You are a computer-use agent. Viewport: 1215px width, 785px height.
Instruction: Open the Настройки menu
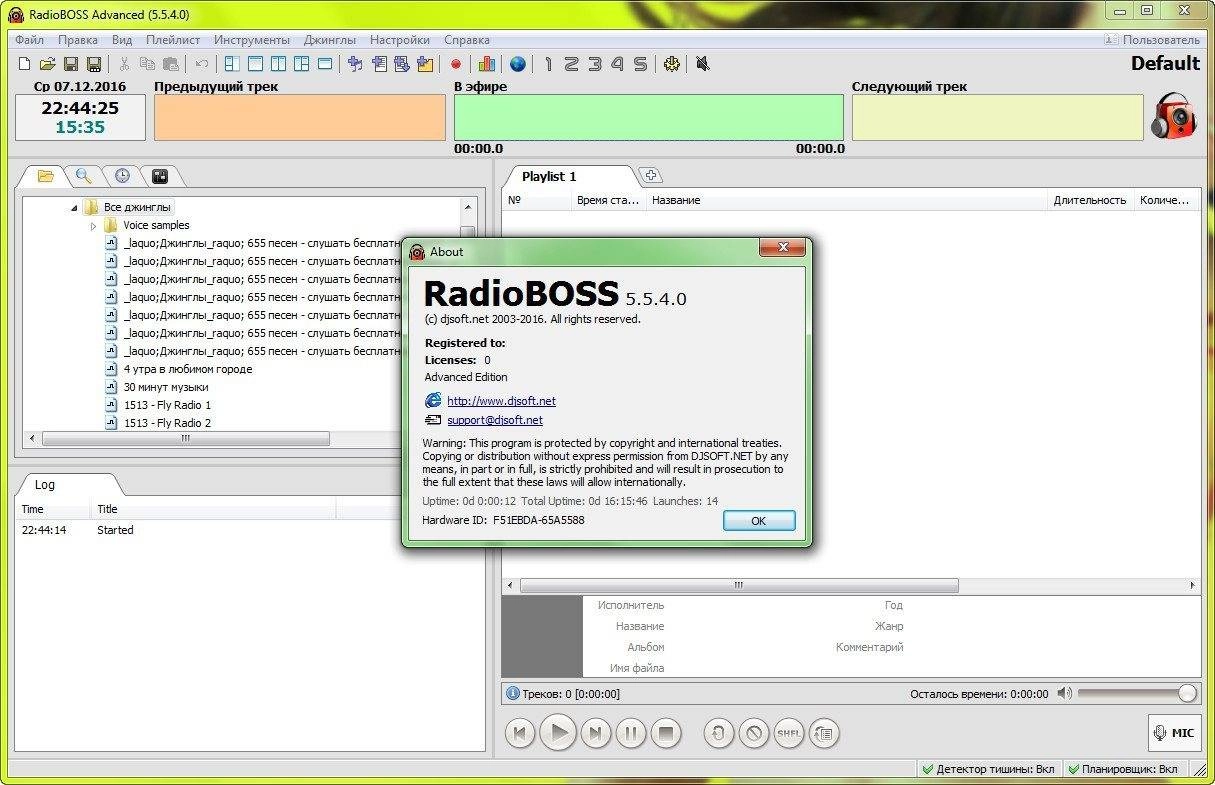click(x=400, y=40)
